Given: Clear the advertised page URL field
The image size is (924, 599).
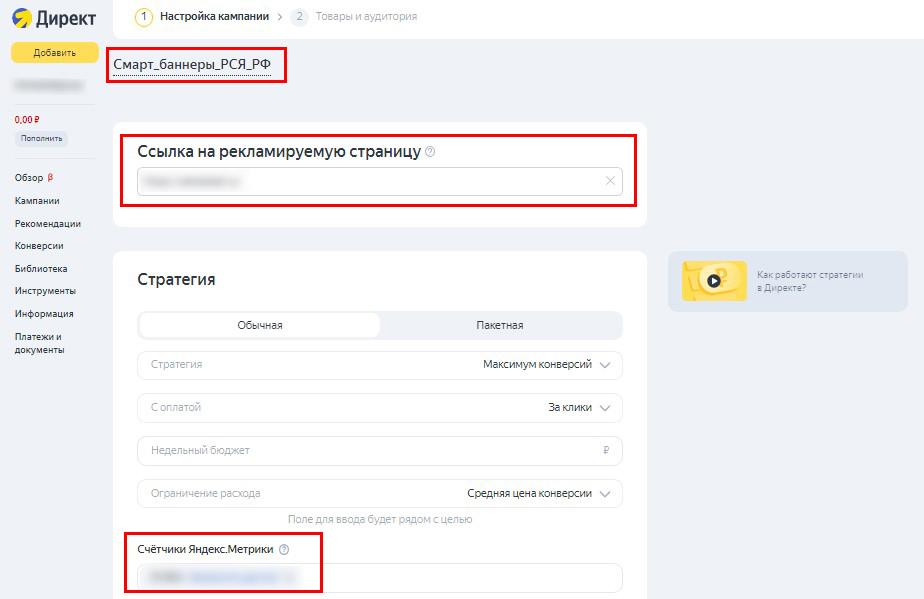Looking at the screenshot, I should coord(610,181).
